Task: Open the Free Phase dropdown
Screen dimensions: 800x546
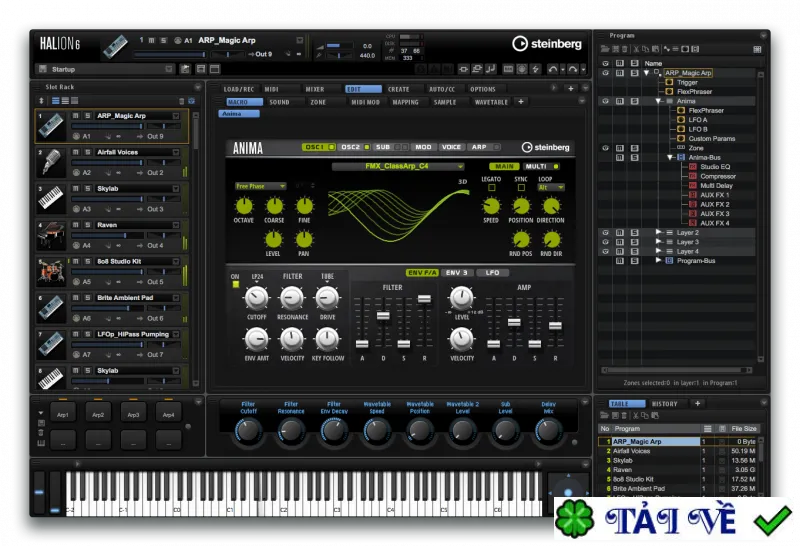Action: [x=260, y=186]
